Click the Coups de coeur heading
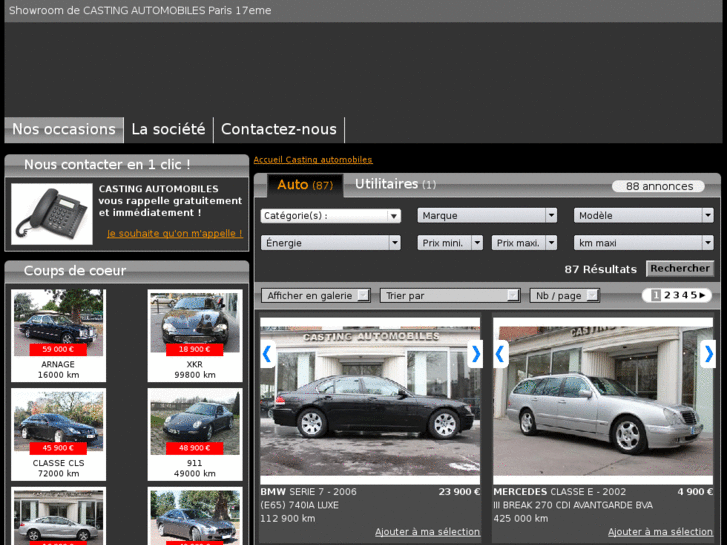Viewport: 727px width, 545px height. click(75, 270)
